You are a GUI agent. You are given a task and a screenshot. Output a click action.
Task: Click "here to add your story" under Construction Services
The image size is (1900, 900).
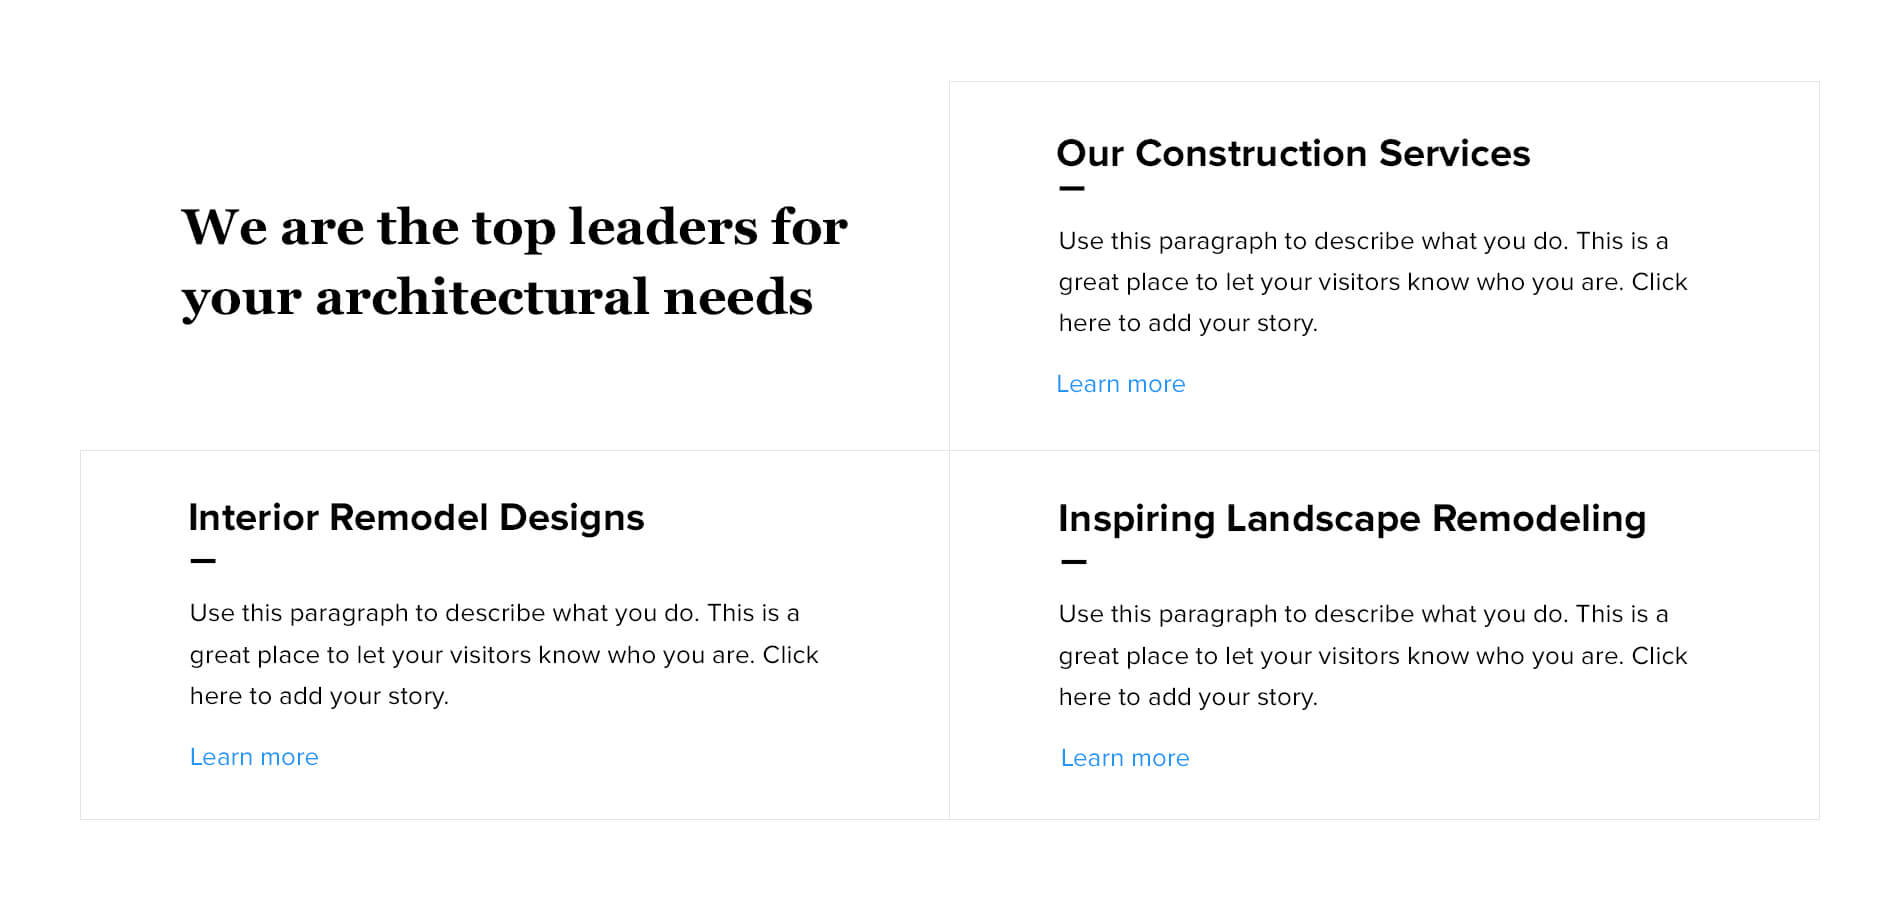point(1187,323)
